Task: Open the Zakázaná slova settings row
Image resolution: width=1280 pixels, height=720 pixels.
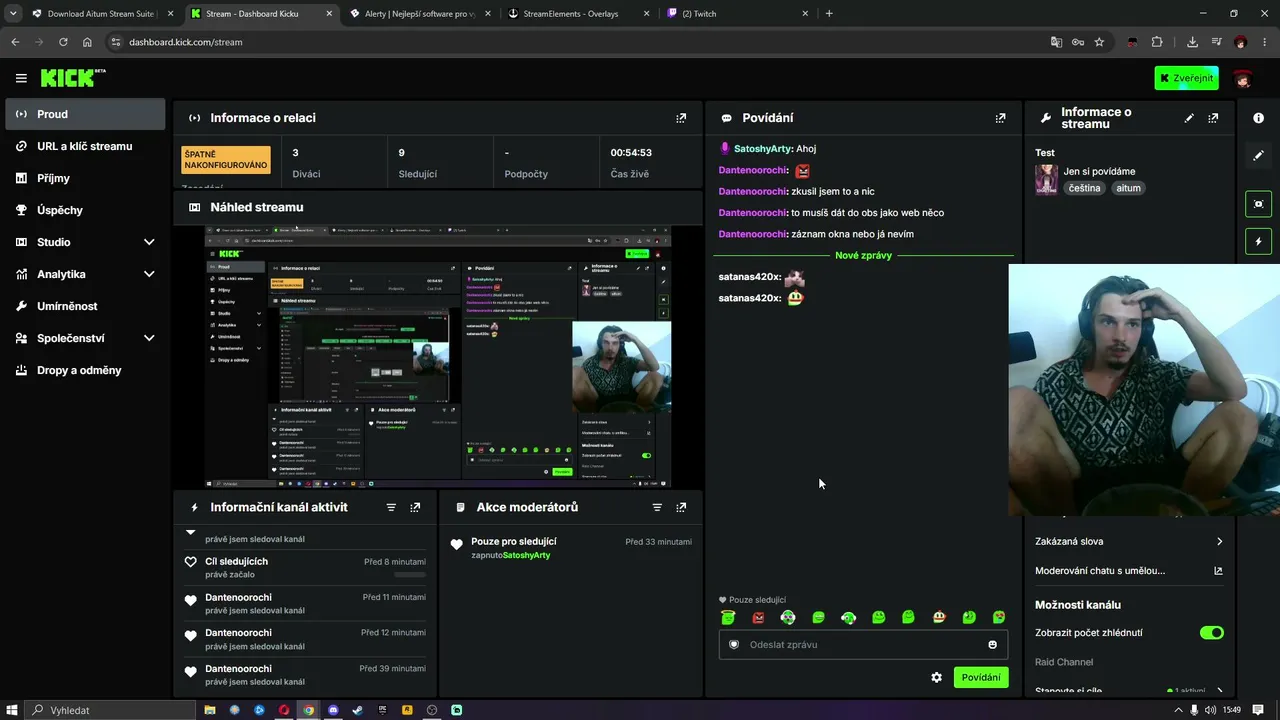Action: click(x=1129, y=541)
